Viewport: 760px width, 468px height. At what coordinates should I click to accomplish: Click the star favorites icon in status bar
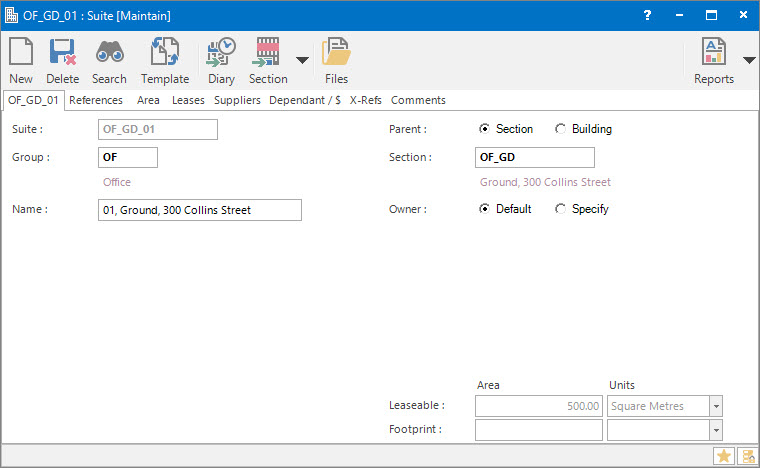tap(723, 456)
